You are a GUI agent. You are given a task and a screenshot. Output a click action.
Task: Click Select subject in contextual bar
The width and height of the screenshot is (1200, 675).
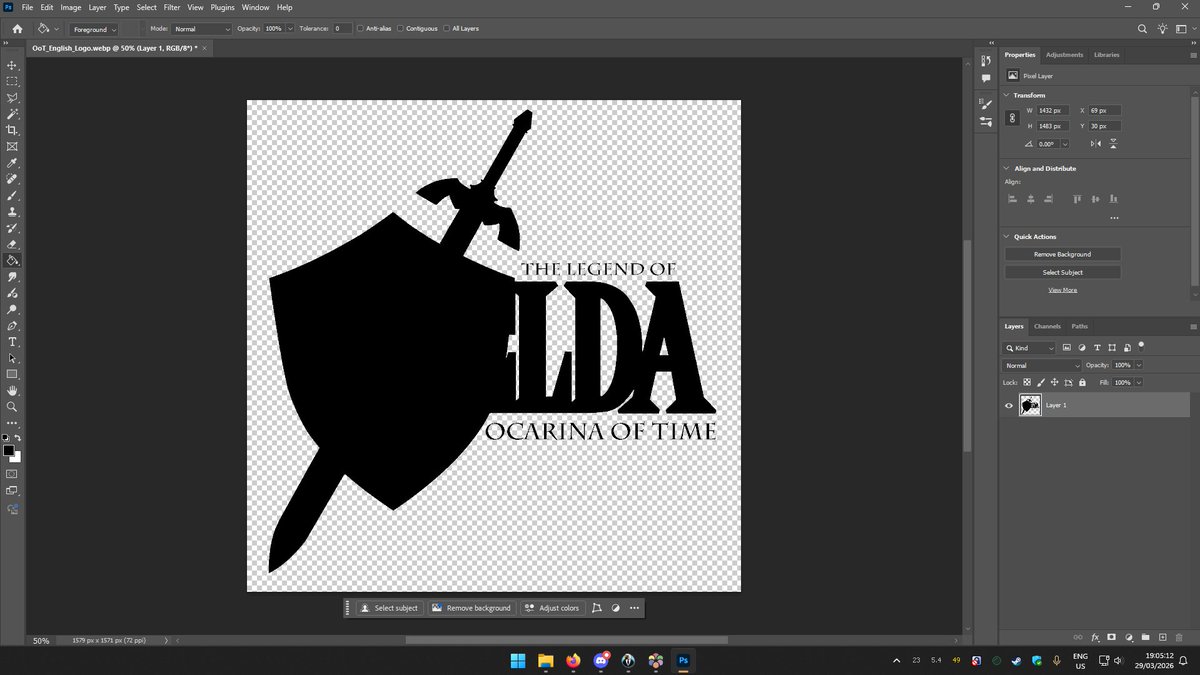tap(389, 608)
